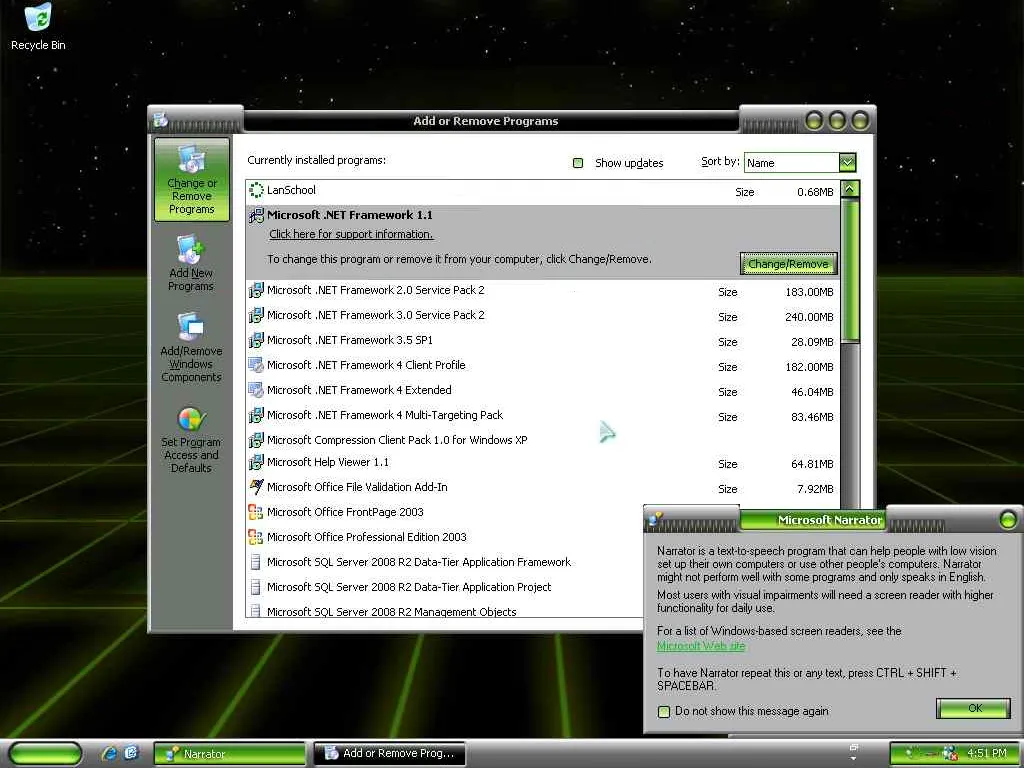This screenshot has width=1024, height=768.
Task: Click OK in Microsoft Narrator dialog
Action: tap(974, 709)
